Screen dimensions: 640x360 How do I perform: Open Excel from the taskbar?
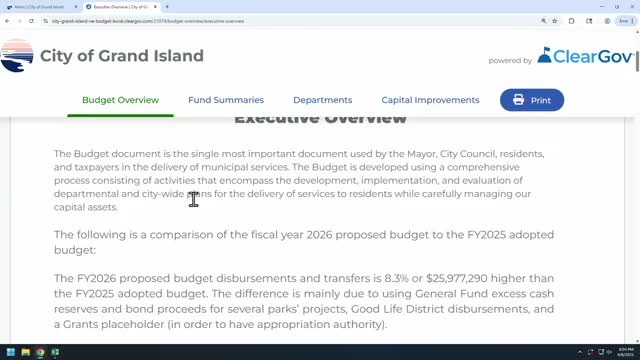click(x=55, y=352)
